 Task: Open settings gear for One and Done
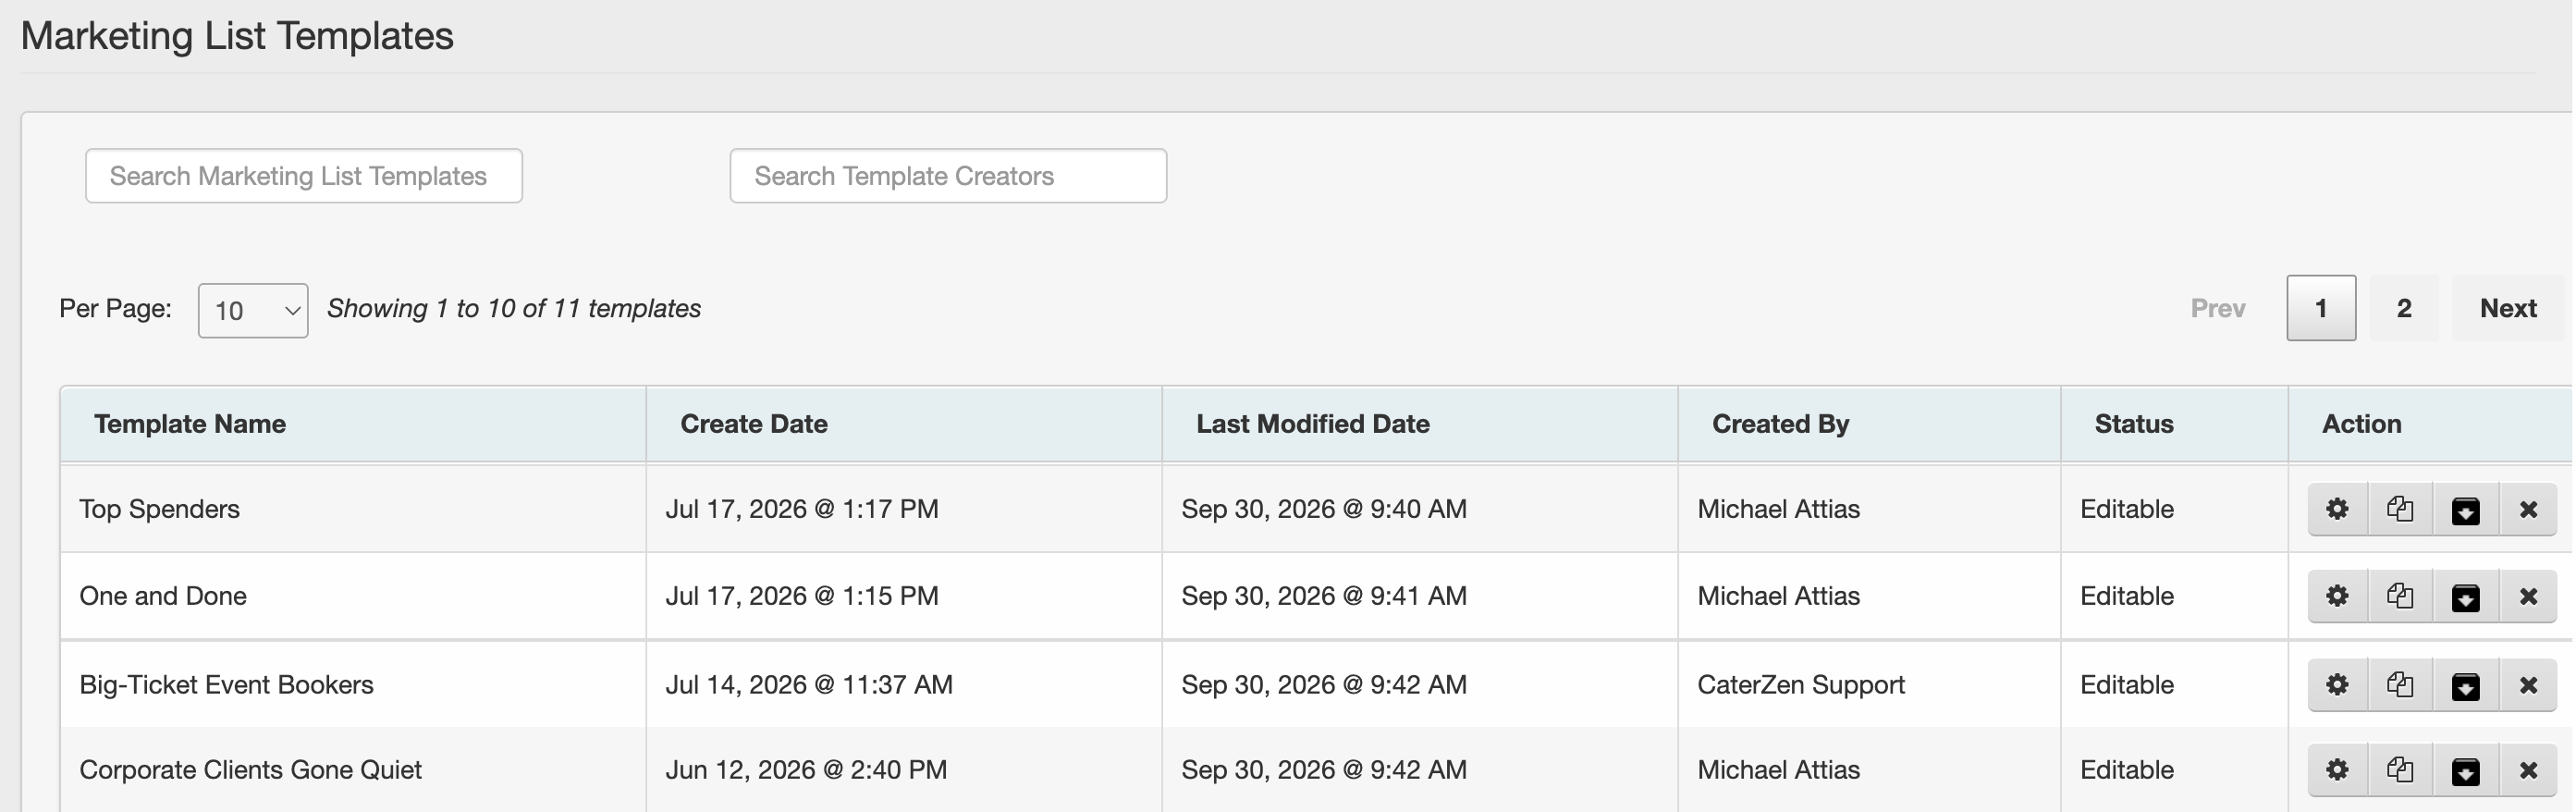[2338, 596]
